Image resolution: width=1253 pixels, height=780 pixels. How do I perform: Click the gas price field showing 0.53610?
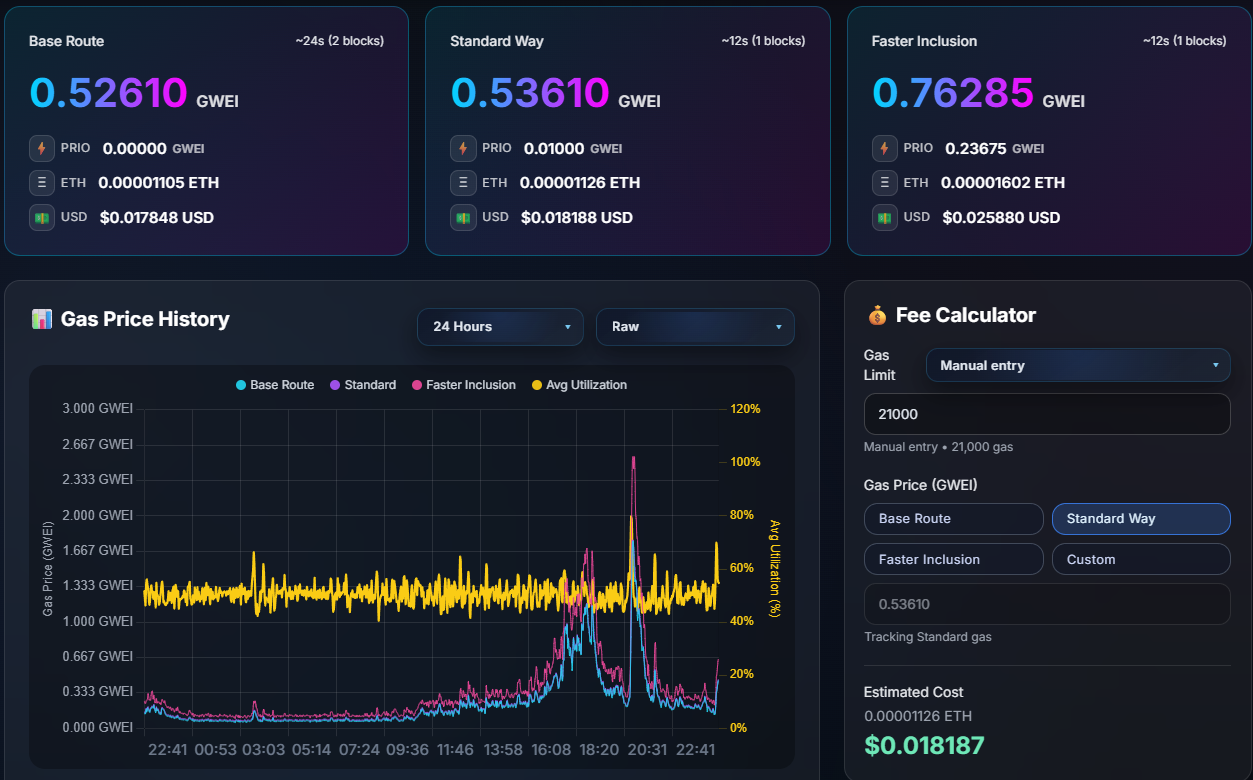1047,604
